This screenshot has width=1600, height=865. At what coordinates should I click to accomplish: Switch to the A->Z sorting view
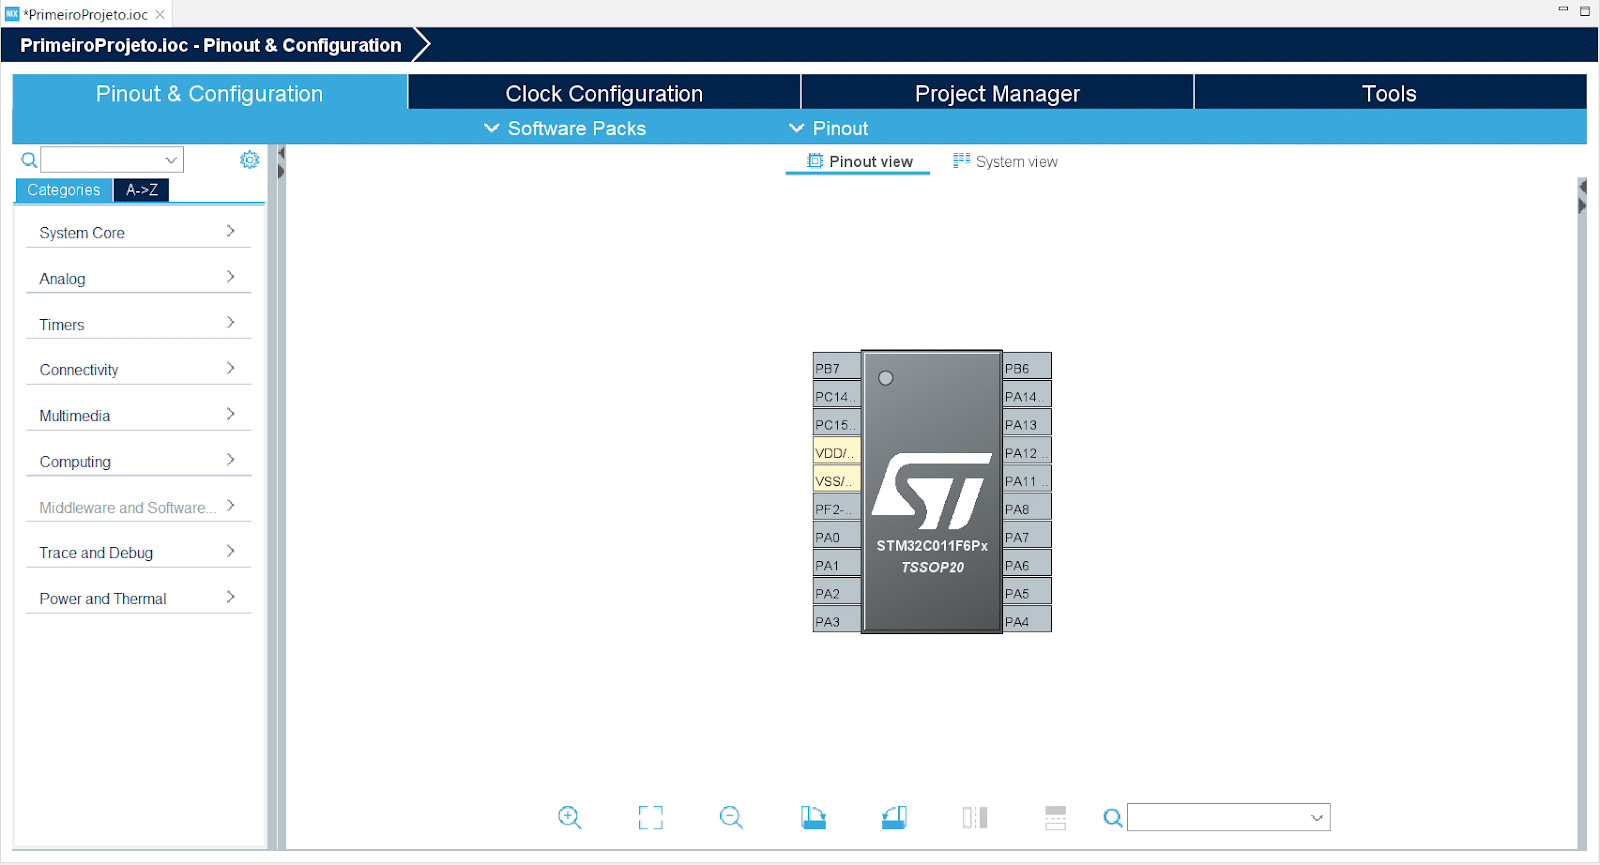pyautogui.click(x=141, y=190)
